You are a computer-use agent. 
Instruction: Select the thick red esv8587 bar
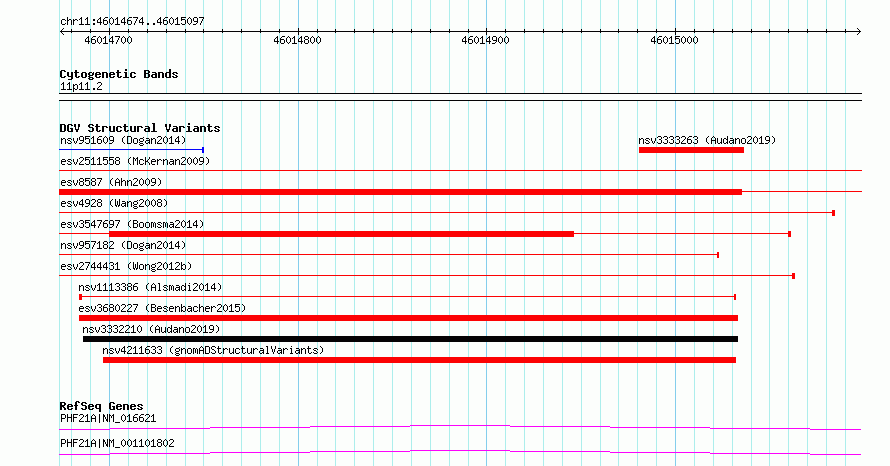click(x=401, y=192)
